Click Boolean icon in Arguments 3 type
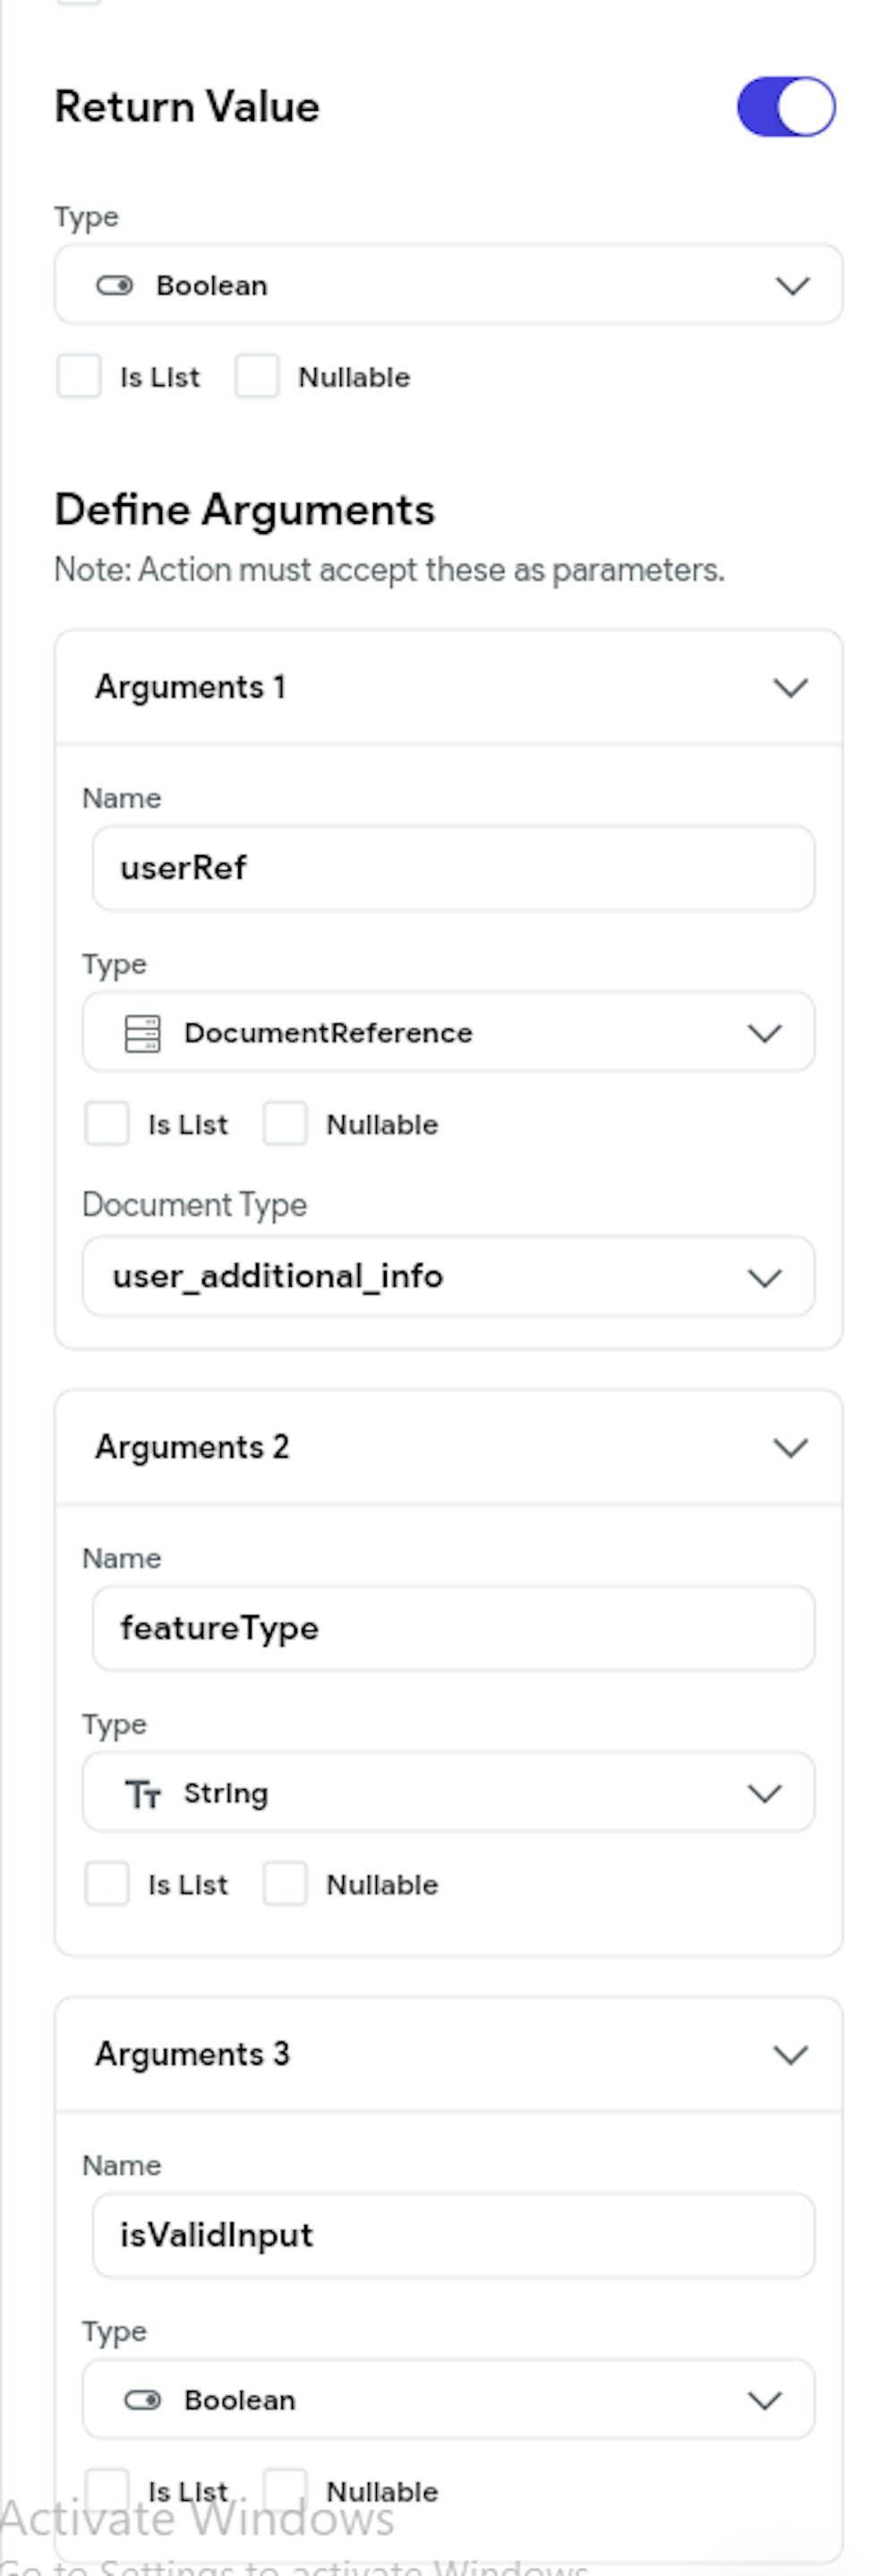This screenshot has height=2576, width=895. 142,2400
